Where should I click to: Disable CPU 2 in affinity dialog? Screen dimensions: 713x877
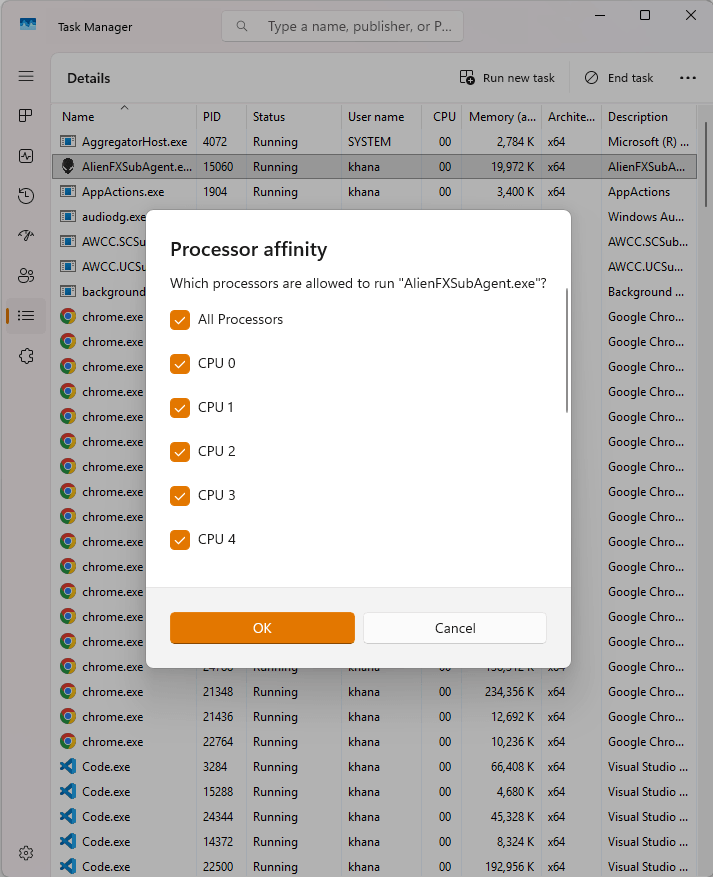click(x=180, y=451)
